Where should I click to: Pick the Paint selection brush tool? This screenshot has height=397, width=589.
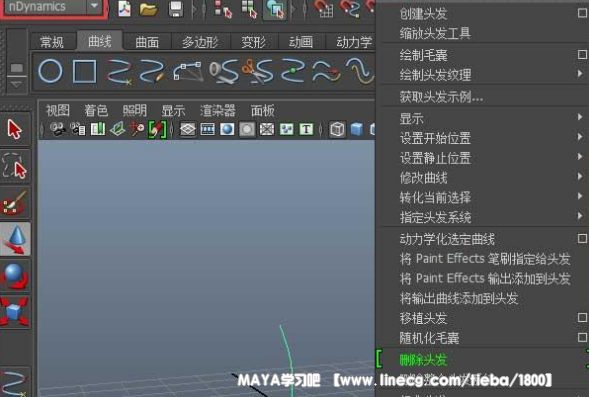pyautogui.click(x=15, y=202)
